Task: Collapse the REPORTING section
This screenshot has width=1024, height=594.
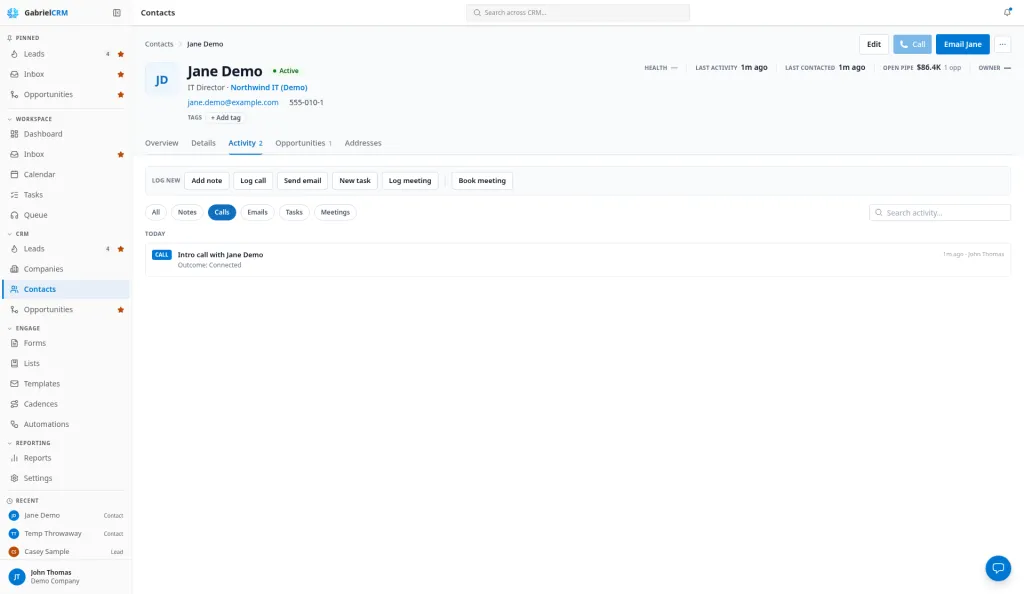Action: [x=29, y=443]
